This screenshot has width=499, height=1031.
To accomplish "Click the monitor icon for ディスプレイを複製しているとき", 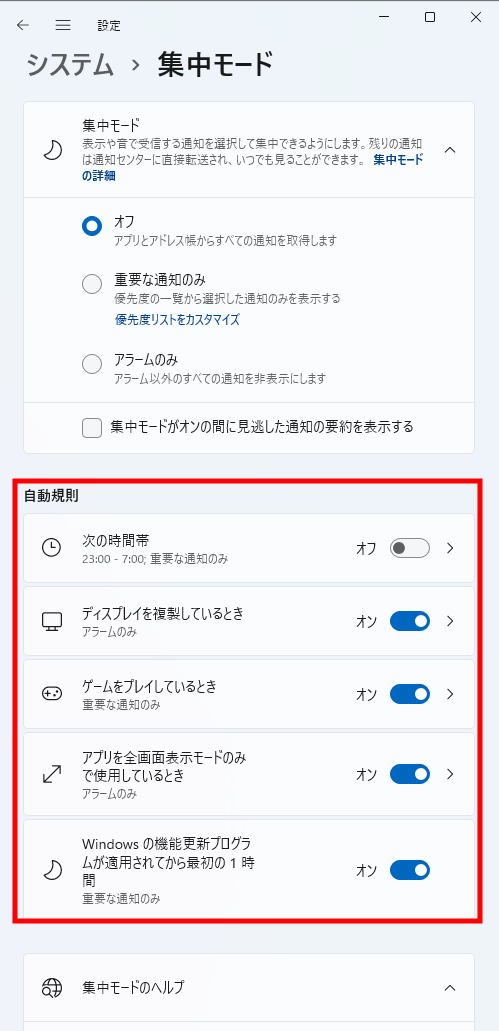I will [51, 621].
